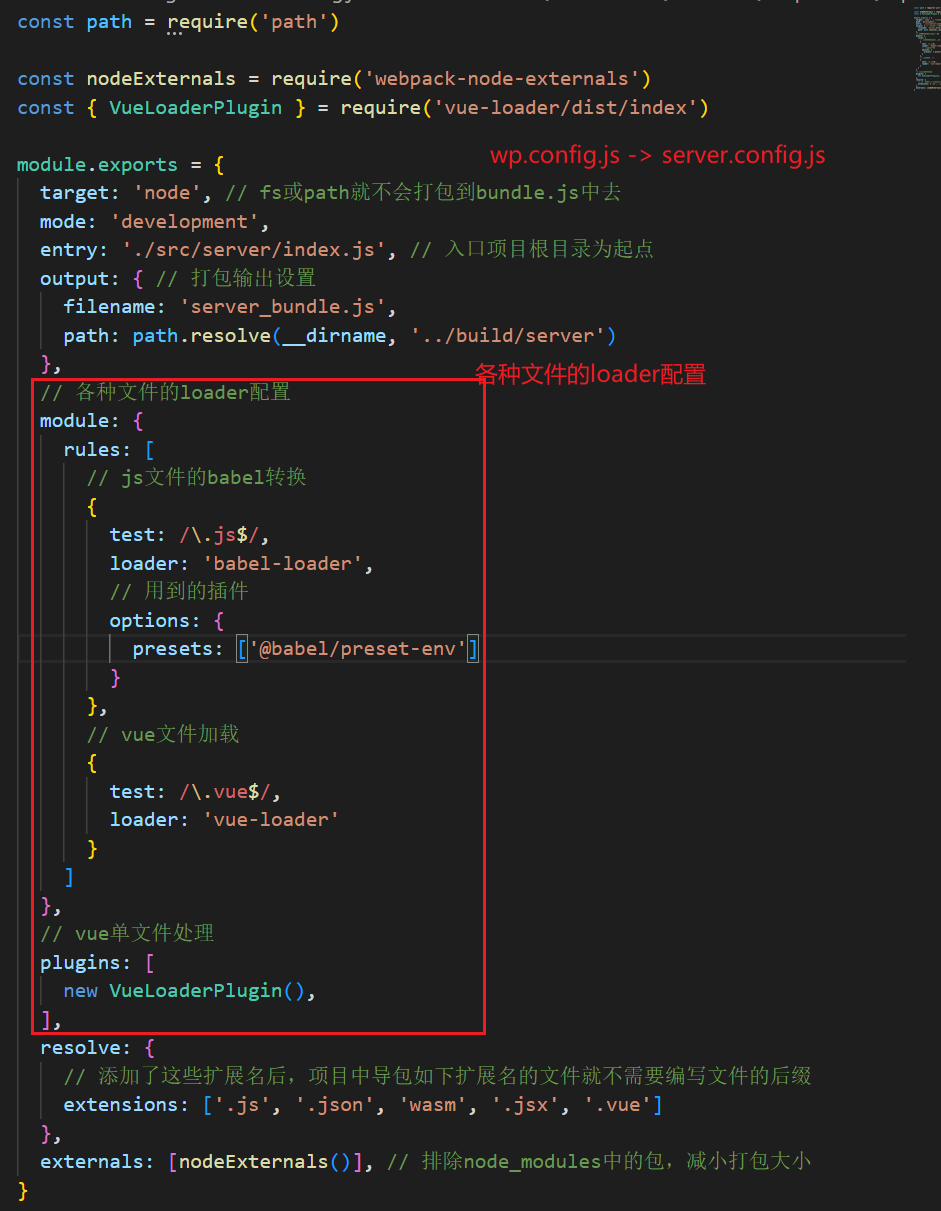Click the code minimap preview
The image size is (941, 1211).
[x=925, y=50]
